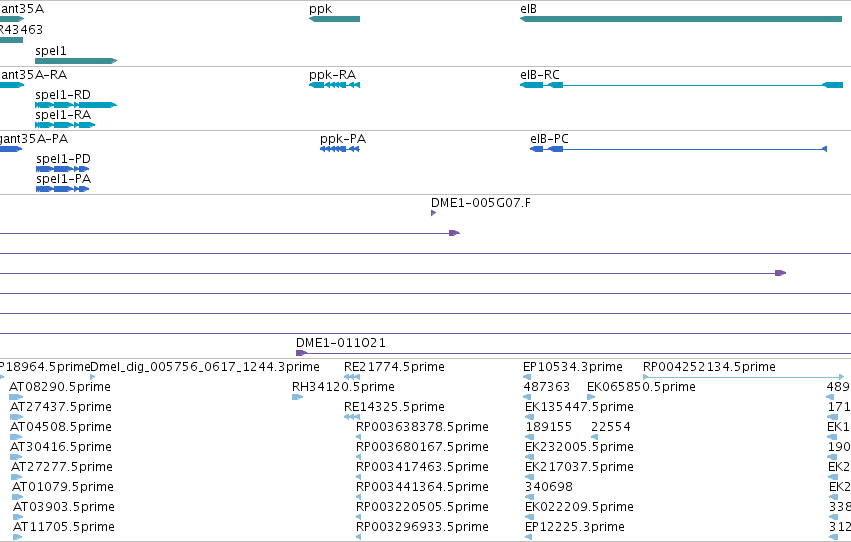Image resolution: width=851 pixels, height=542 pixels.
Task: Click the EK135447.5prime label
Action: coord(579,406)
